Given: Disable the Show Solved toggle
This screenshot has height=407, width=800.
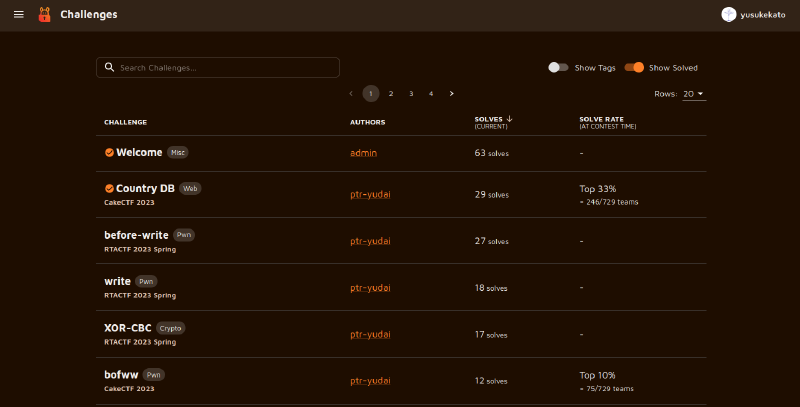Looking at the screenshot, I should click(x=634, y=68).
